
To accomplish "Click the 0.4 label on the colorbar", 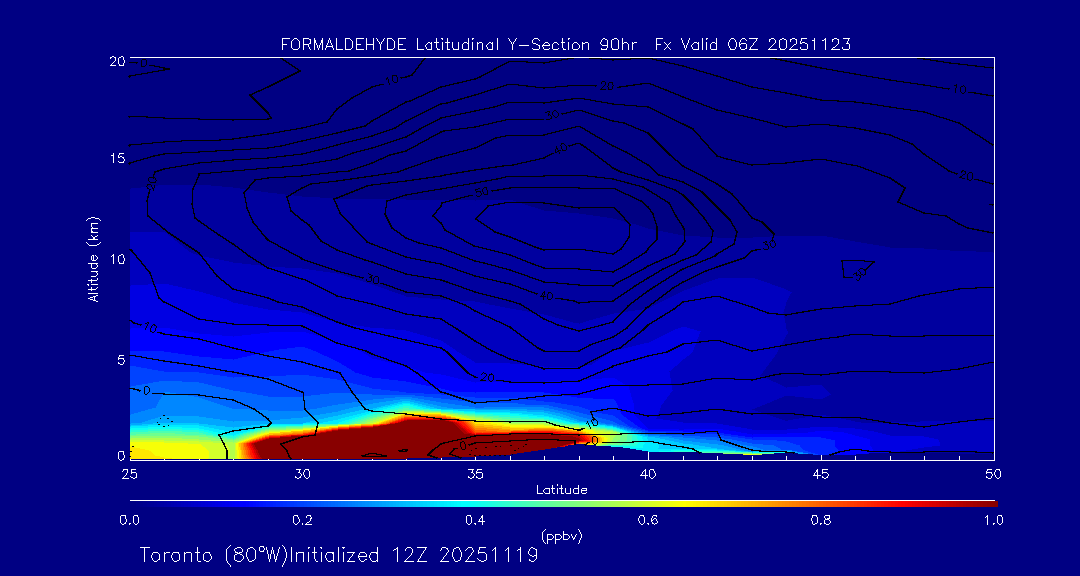I will [x=475, y=520].
